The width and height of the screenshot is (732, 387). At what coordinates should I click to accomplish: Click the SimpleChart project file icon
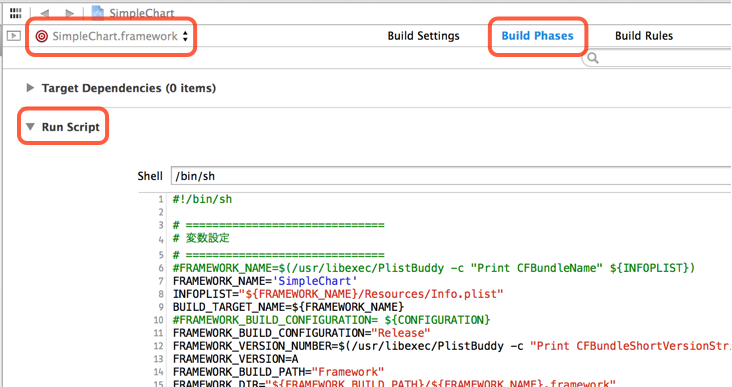point(98,13)
